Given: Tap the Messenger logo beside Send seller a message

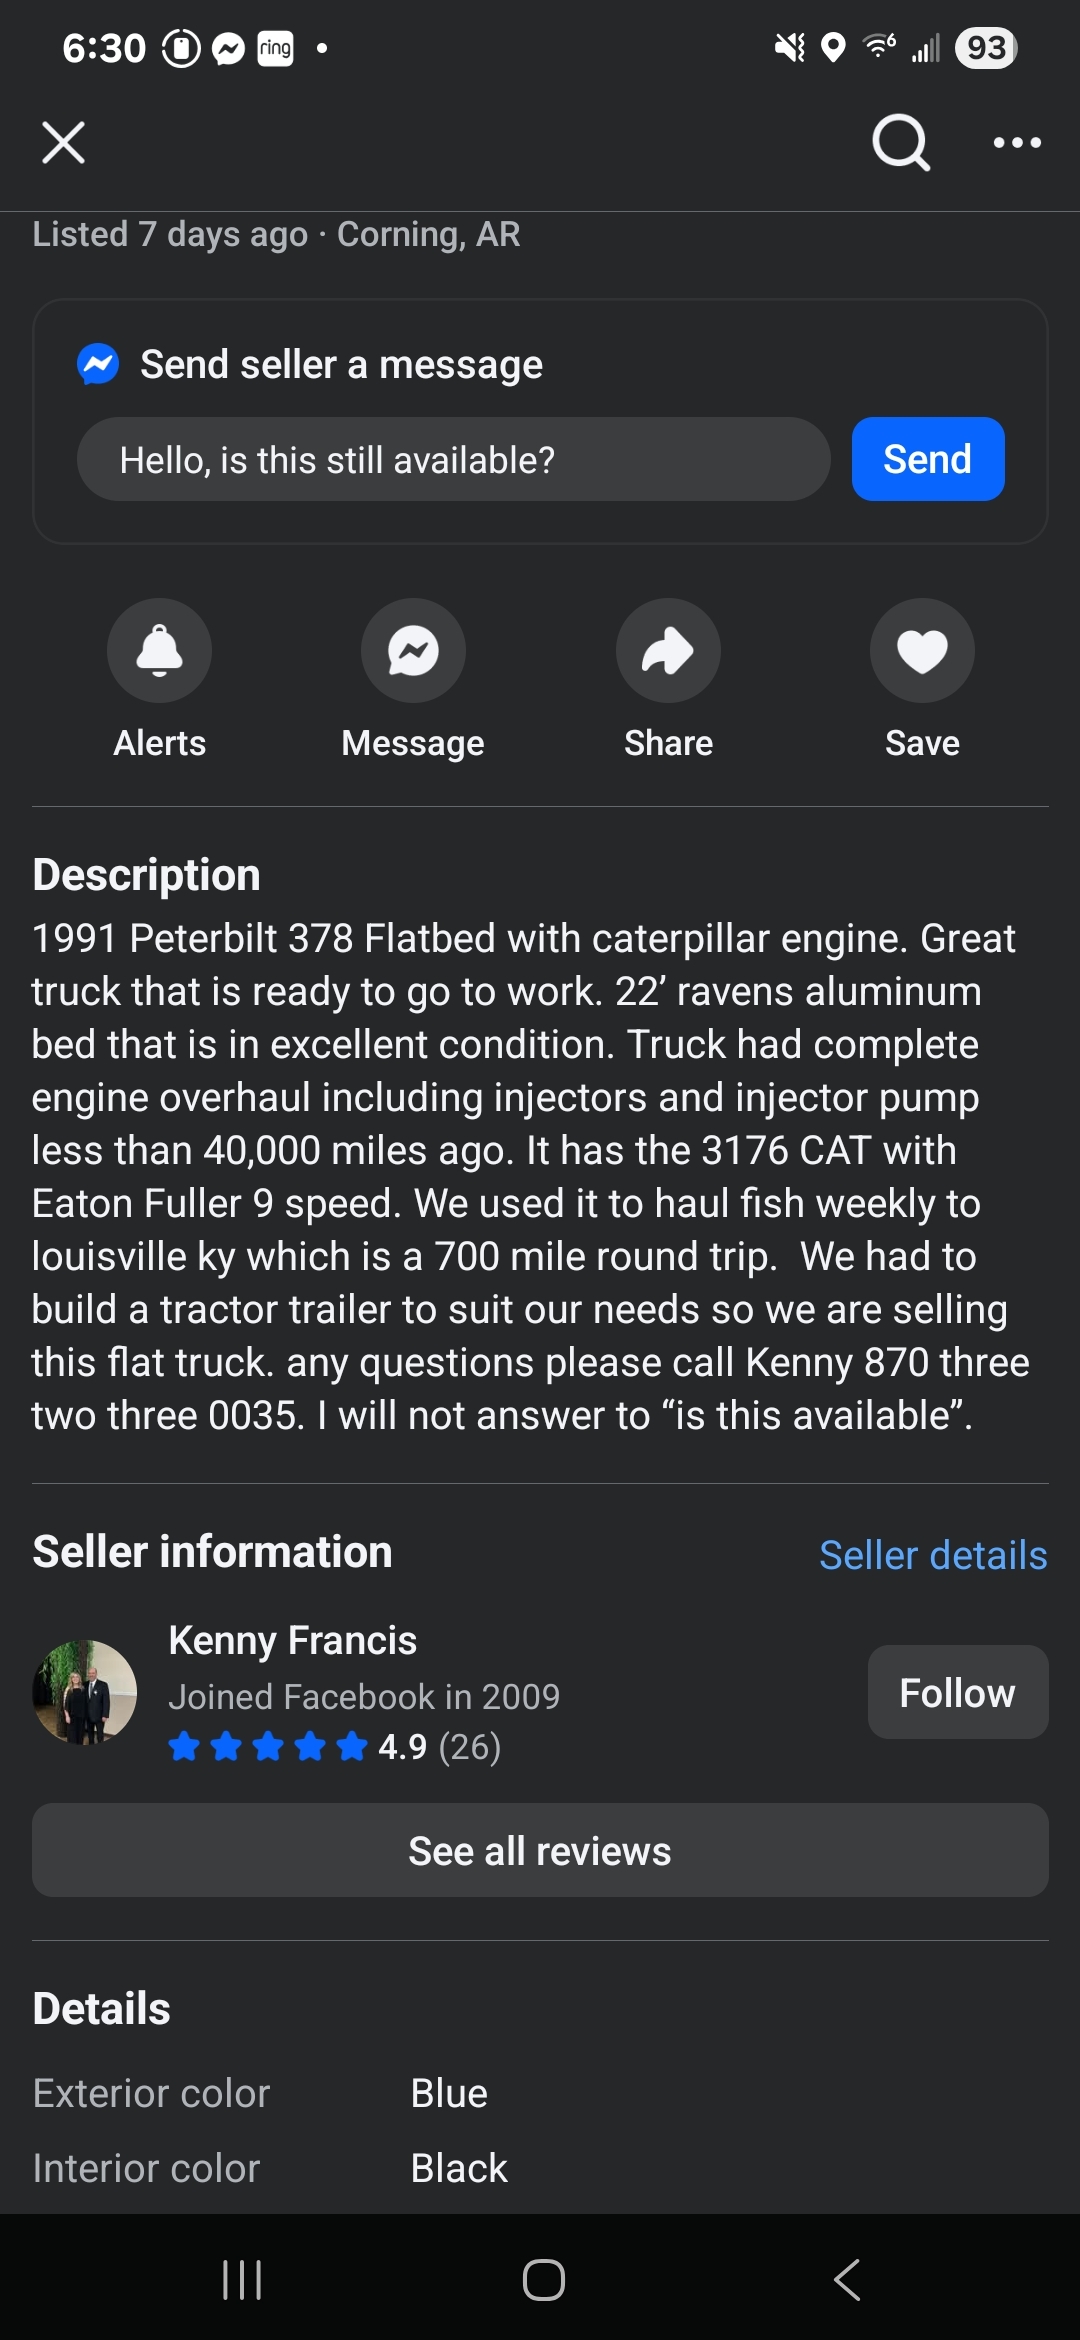Looking at the screenshot, I should click(x=98, y=365).
